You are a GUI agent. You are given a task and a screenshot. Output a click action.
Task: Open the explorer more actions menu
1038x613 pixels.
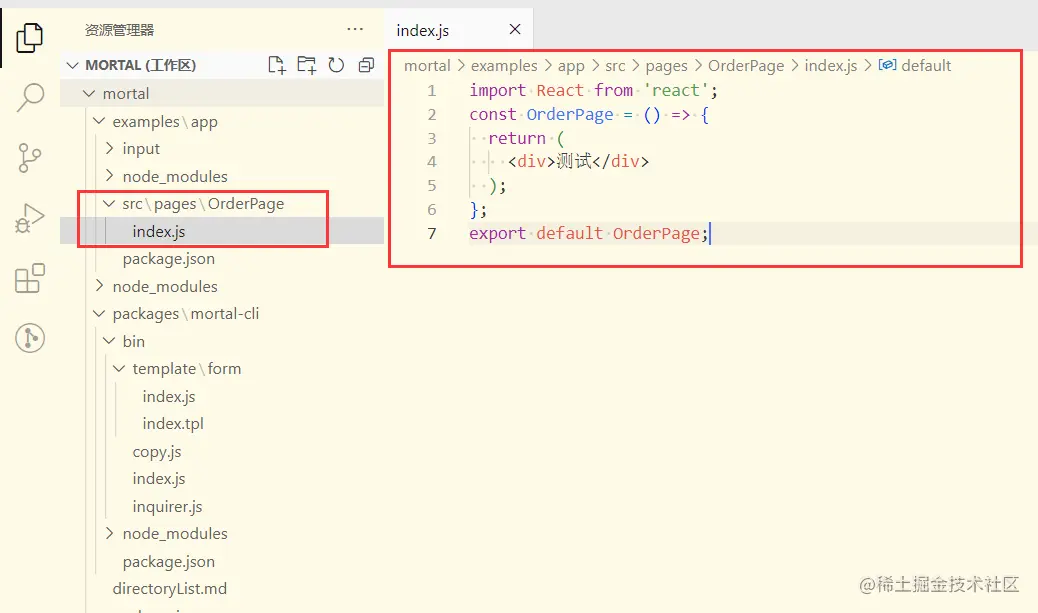pos(355,29)
